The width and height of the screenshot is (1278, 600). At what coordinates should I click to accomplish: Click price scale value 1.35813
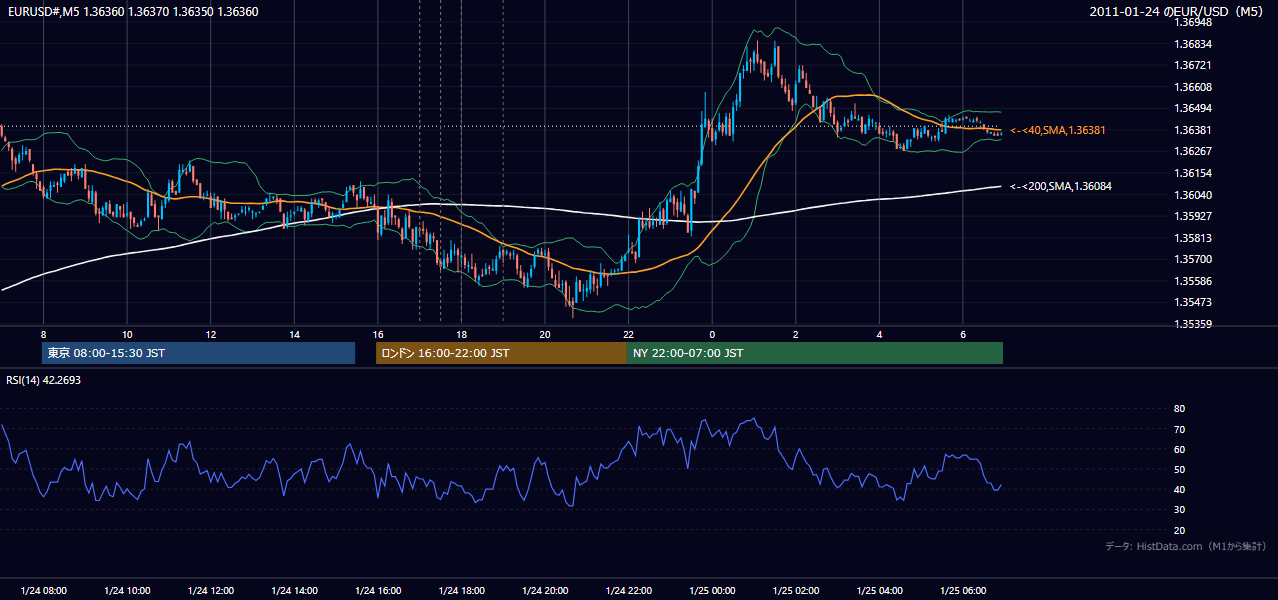click(1193, 238)
